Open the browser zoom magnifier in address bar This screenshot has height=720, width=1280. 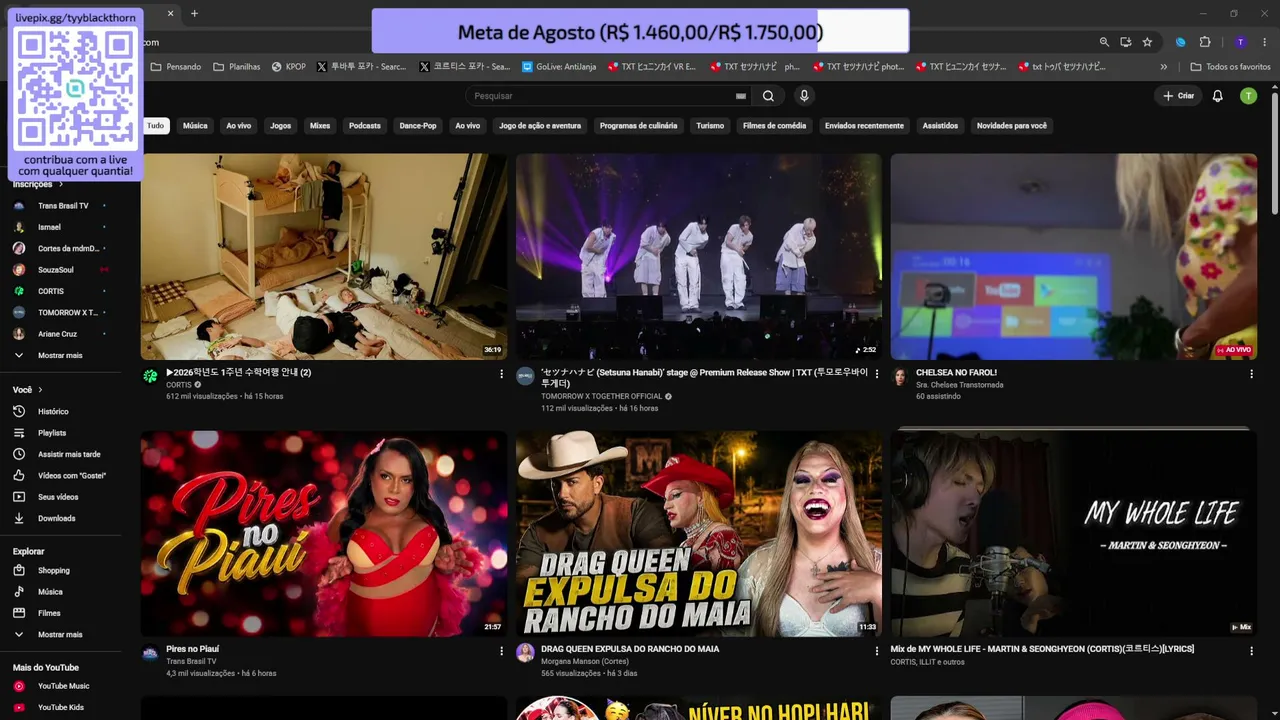(1104, 42)
